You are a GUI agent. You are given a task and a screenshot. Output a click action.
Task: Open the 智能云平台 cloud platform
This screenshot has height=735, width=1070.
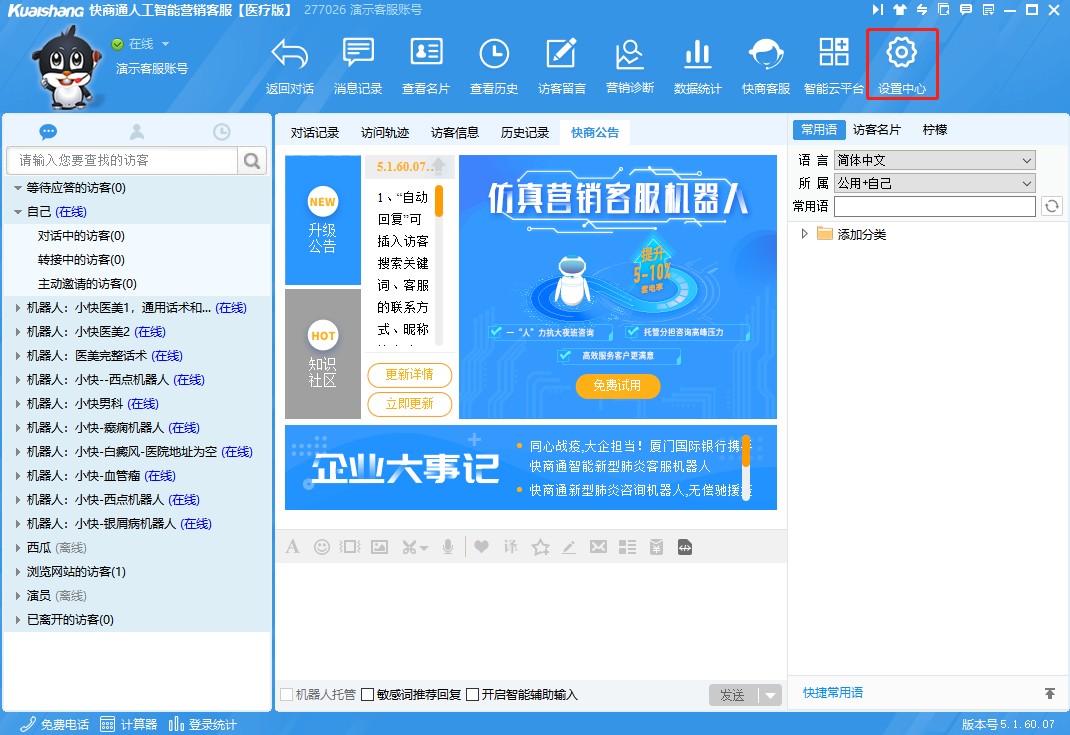[x=833, y=62]
